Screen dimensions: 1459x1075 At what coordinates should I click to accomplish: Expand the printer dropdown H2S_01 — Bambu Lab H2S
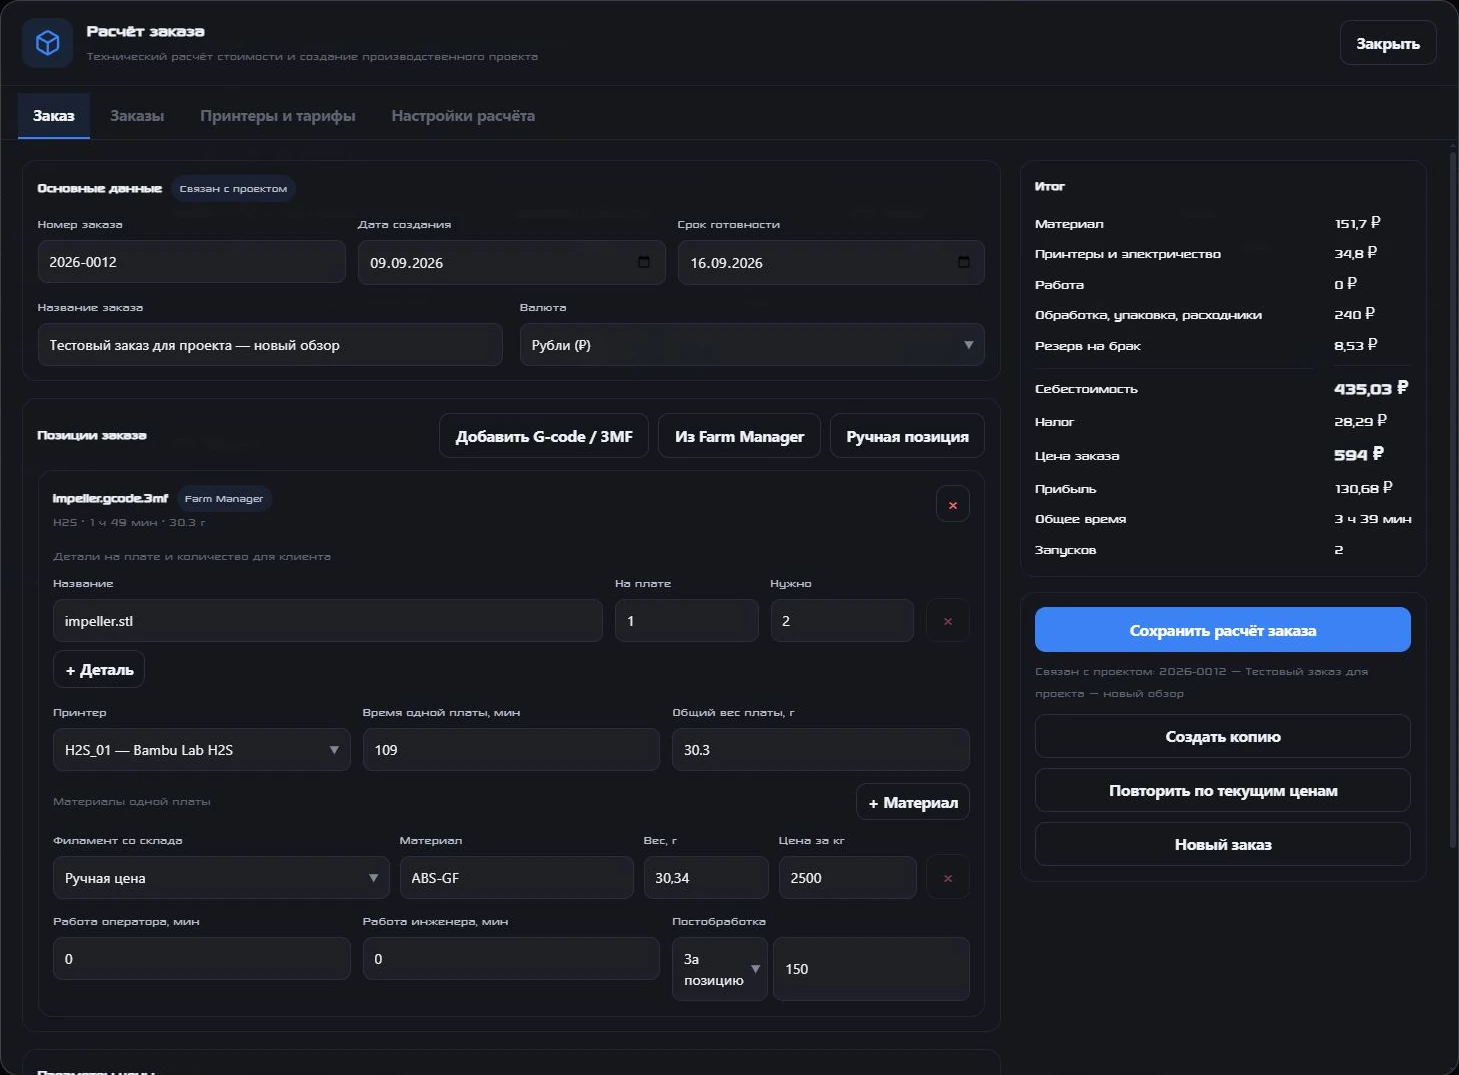tap(201, 750)
